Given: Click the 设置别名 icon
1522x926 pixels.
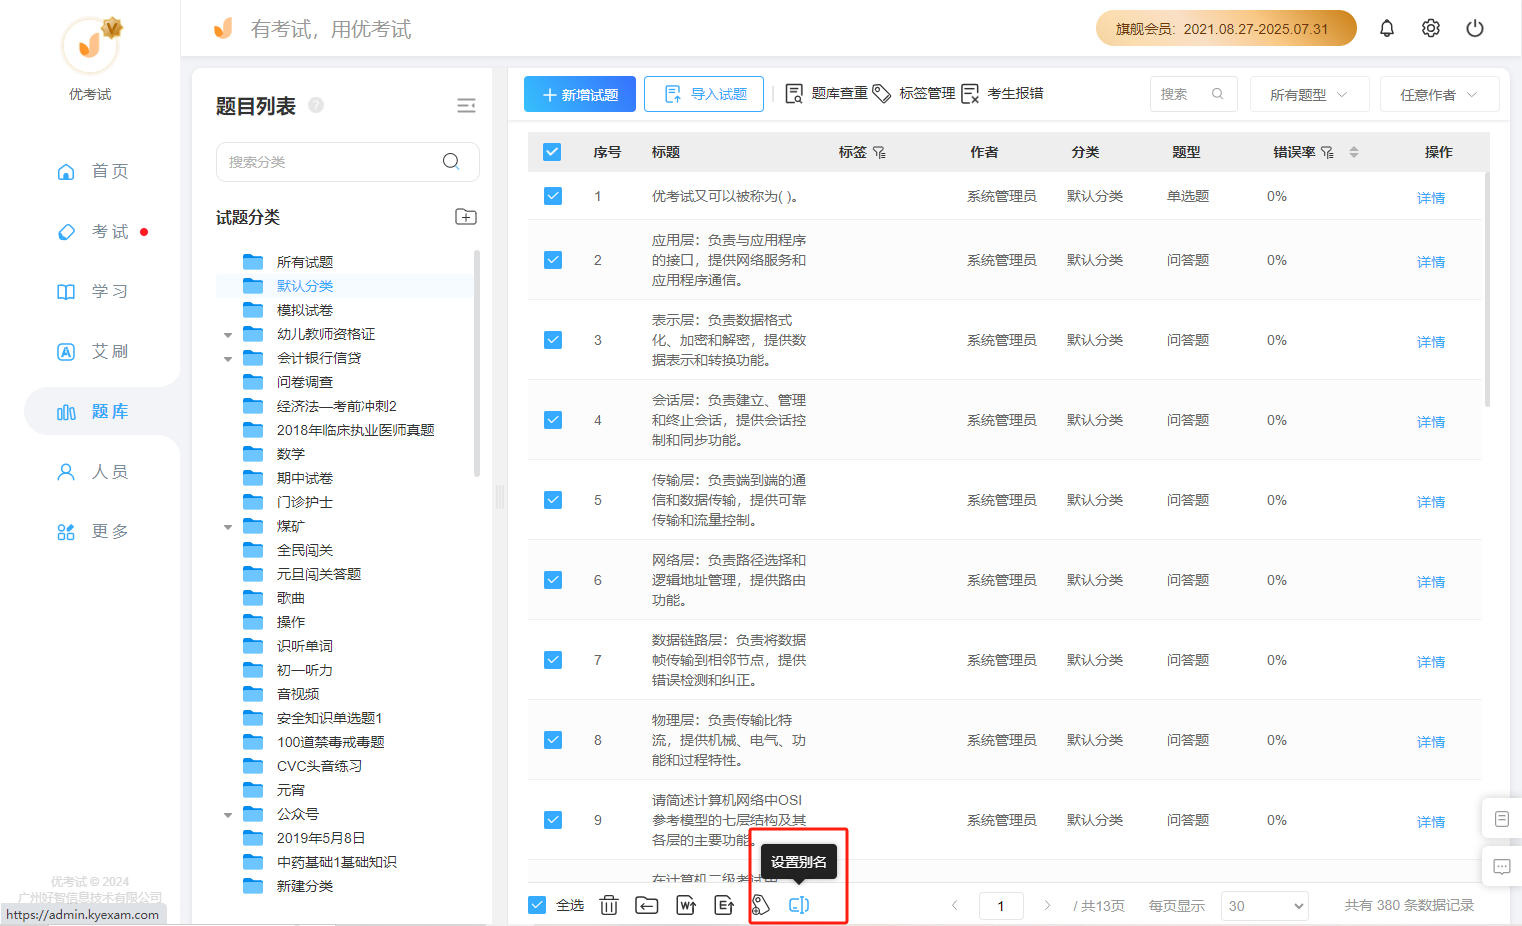Looking at the screenshot, I should (799, 905).
